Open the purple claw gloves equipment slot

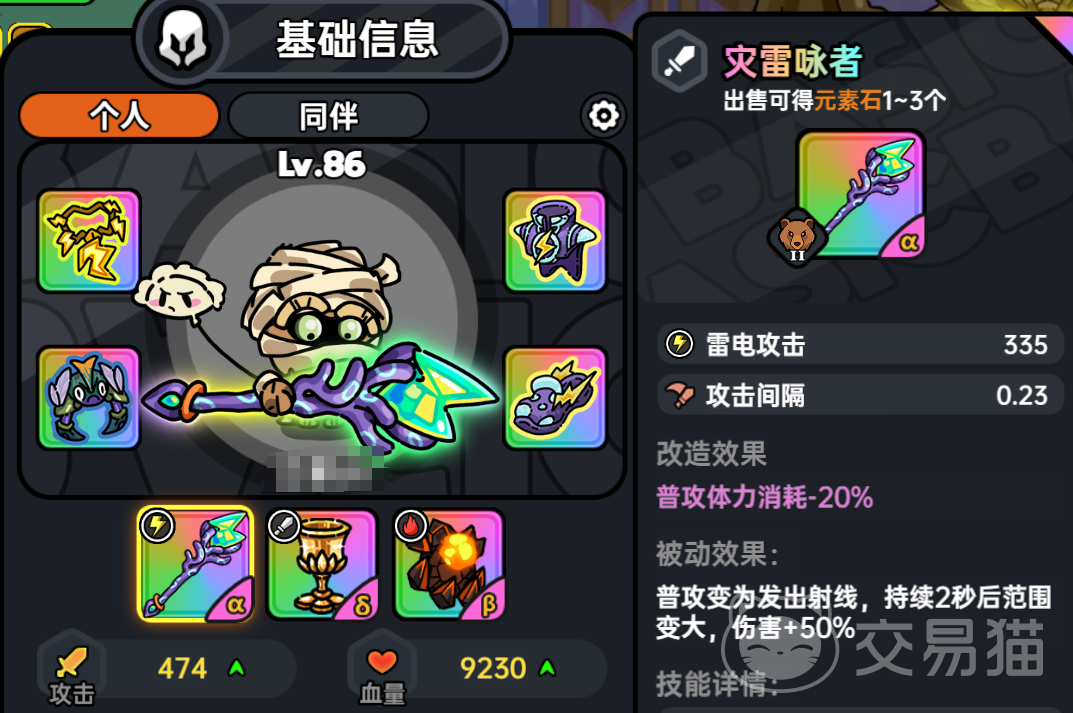pos(89,398)
